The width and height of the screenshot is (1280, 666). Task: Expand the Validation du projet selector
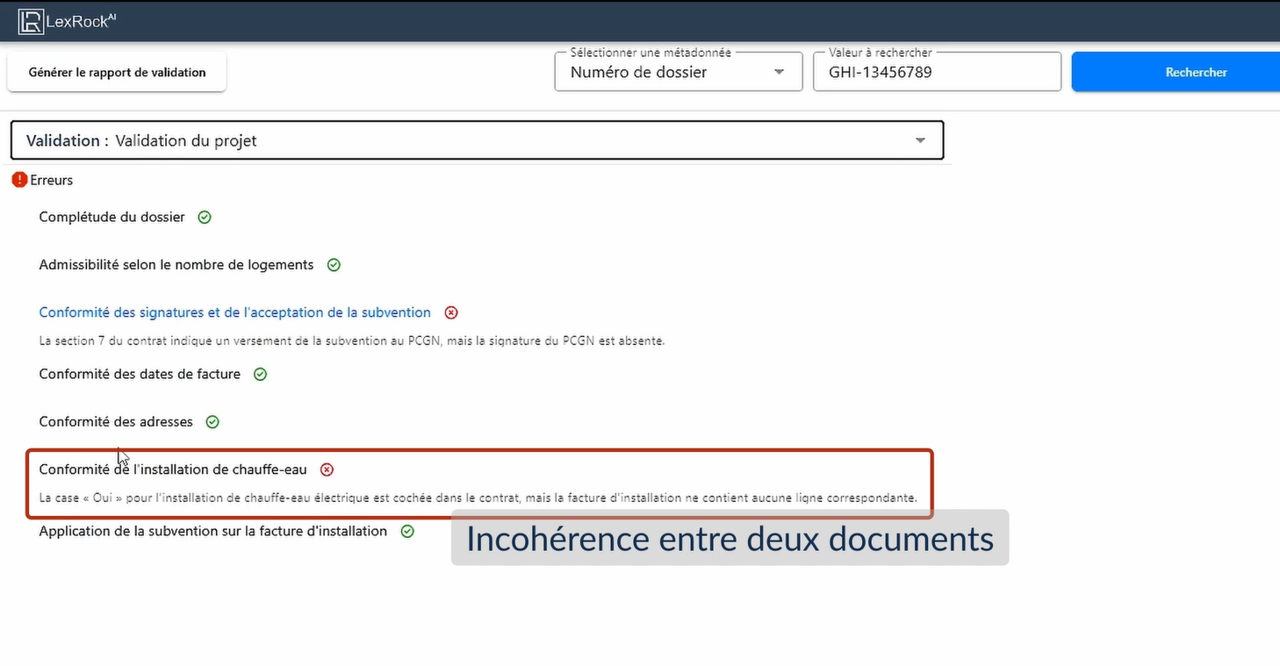[477, 141]
